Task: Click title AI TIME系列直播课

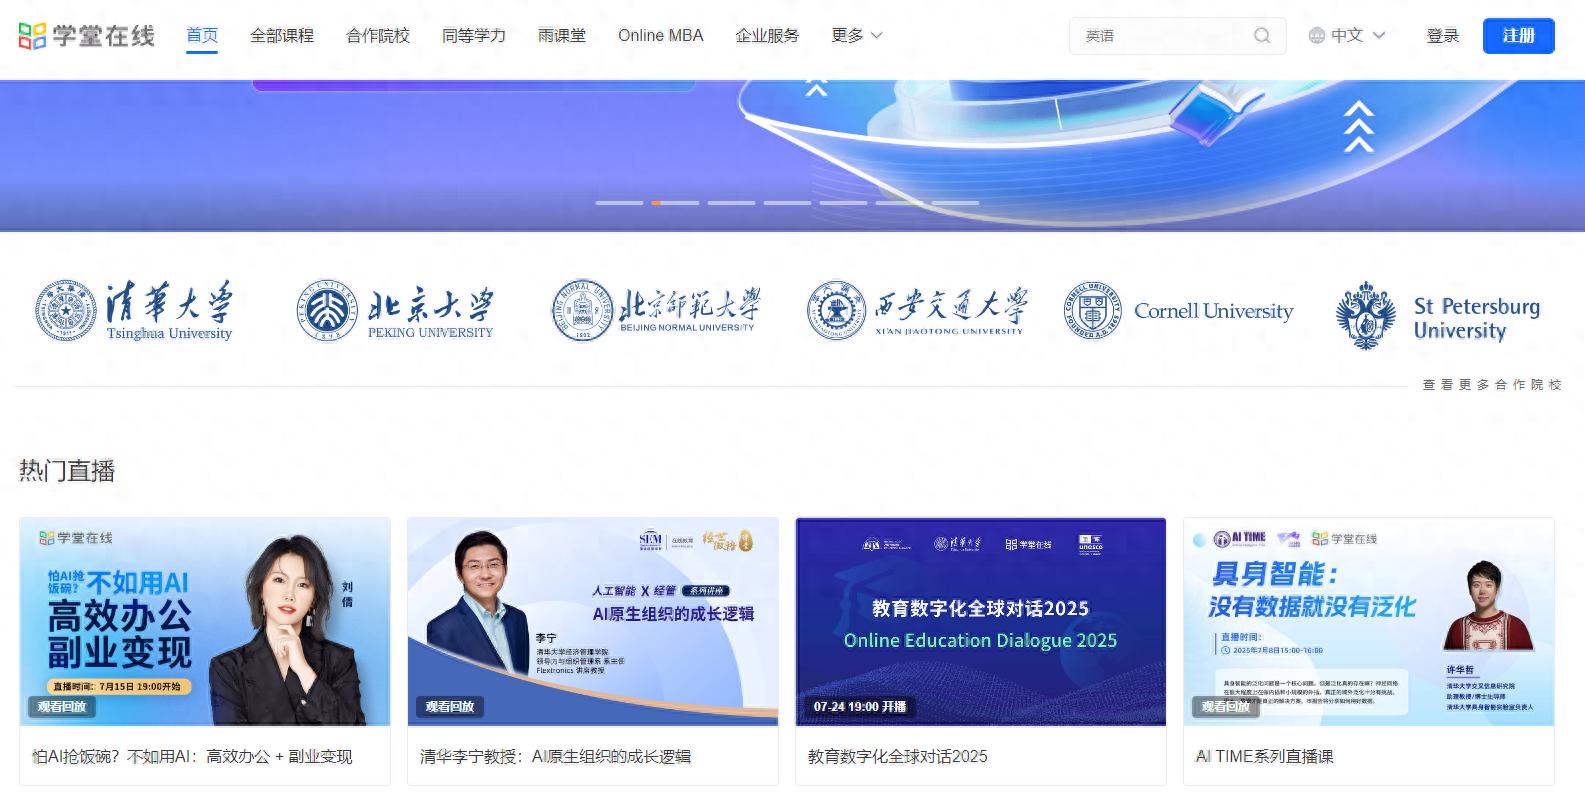Action: coord(1265,757)
